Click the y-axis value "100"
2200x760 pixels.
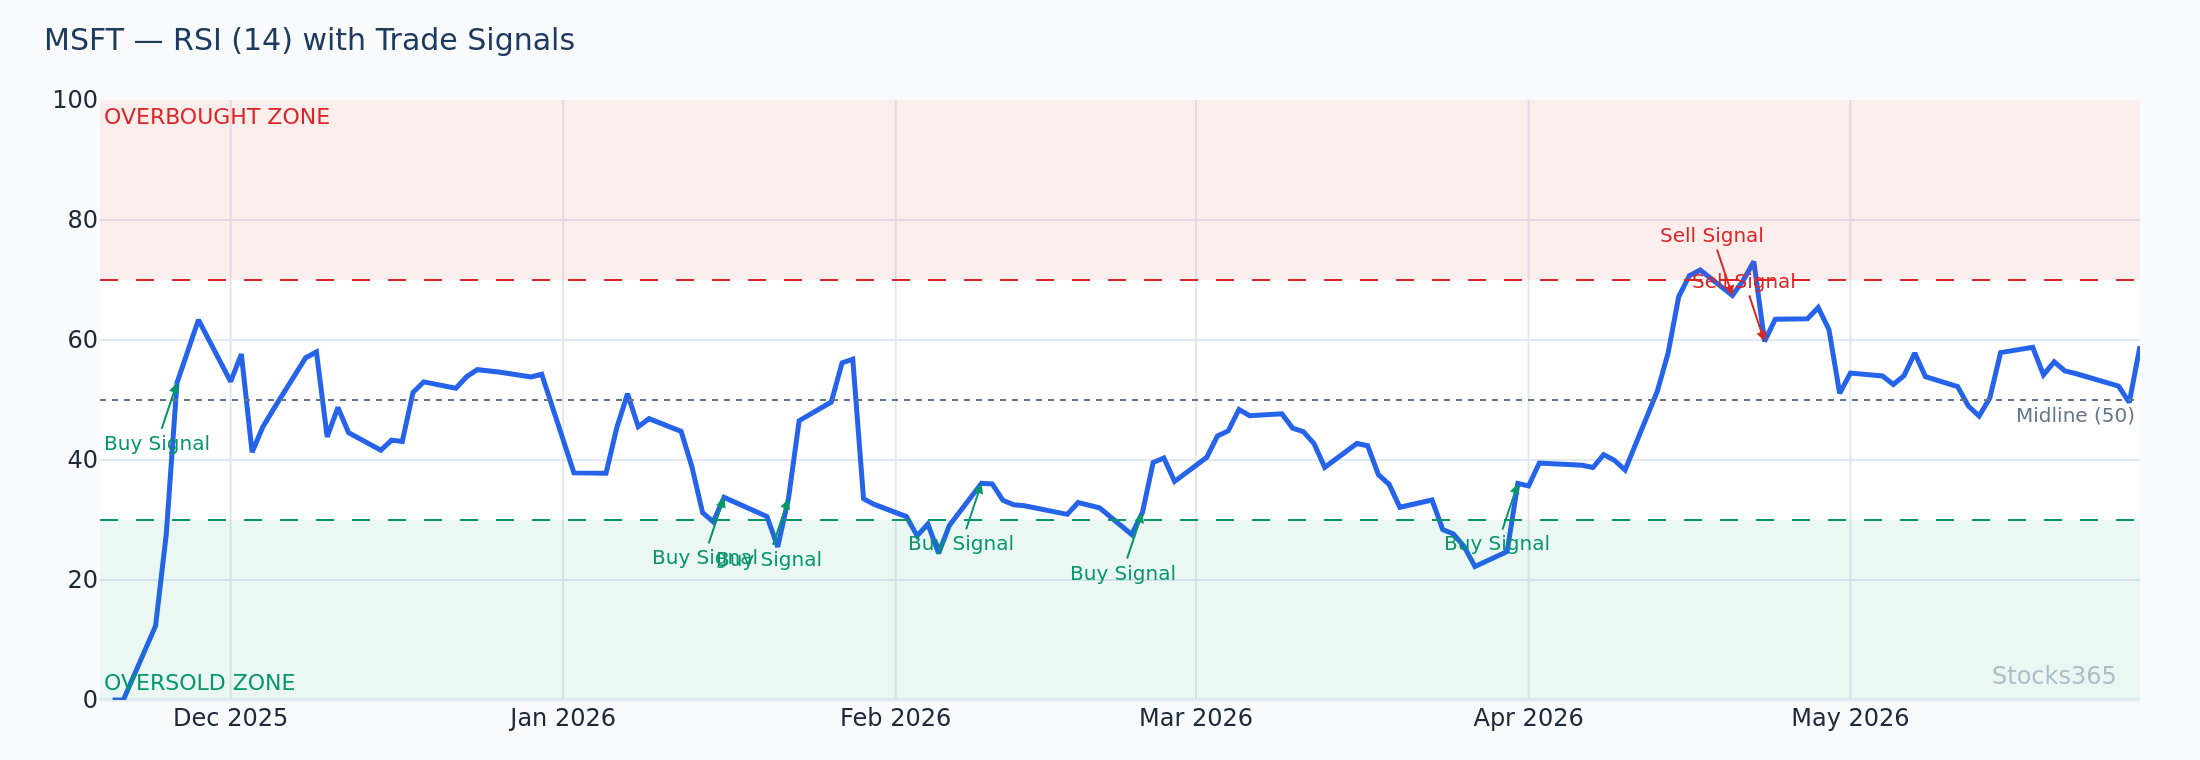[x=75, y=100]
